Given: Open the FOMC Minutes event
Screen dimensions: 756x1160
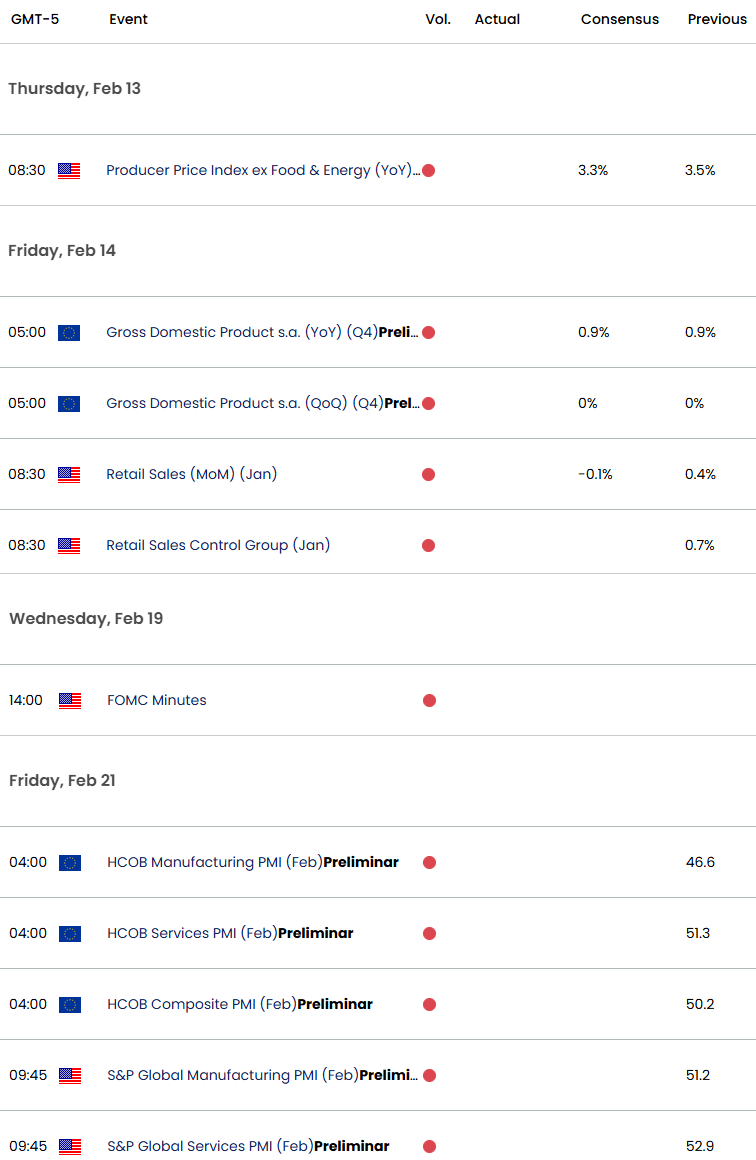Looking at the screenshot, I should [157, 701].
